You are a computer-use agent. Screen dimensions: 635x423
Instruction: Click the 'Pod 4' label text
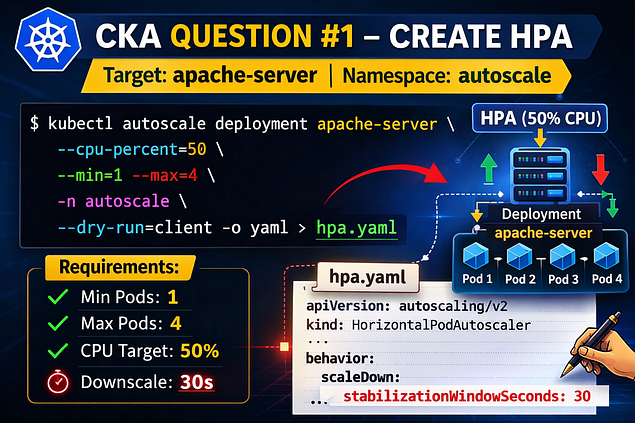[607, 279]
